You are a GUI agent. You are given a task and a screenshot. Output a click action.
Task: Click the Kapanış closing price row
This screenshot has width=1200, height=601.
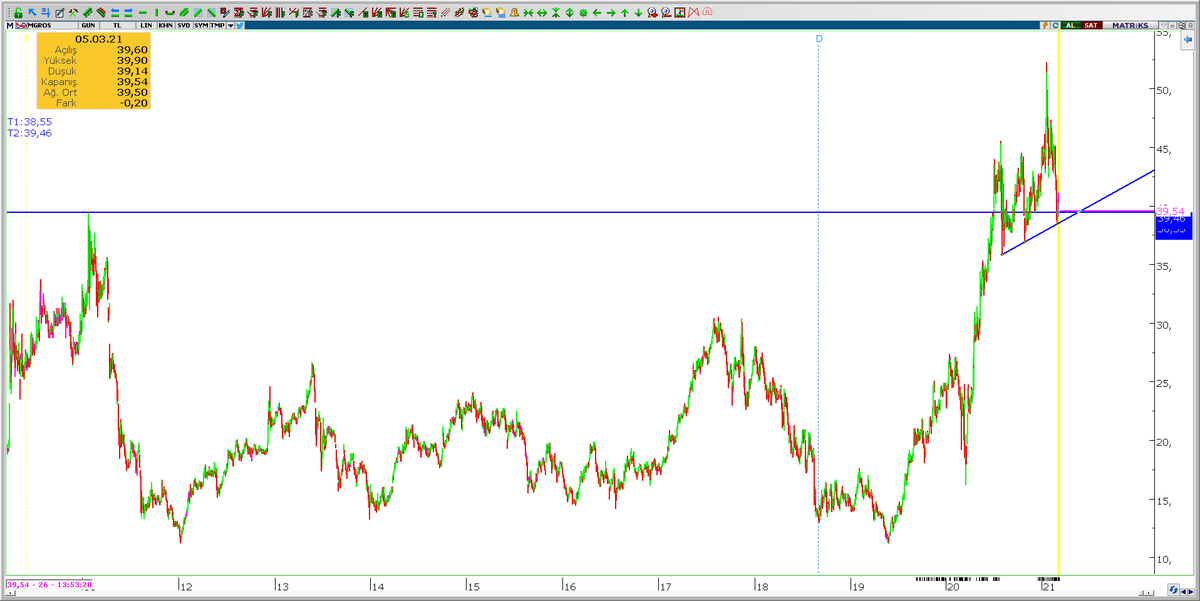coord(93,82)
